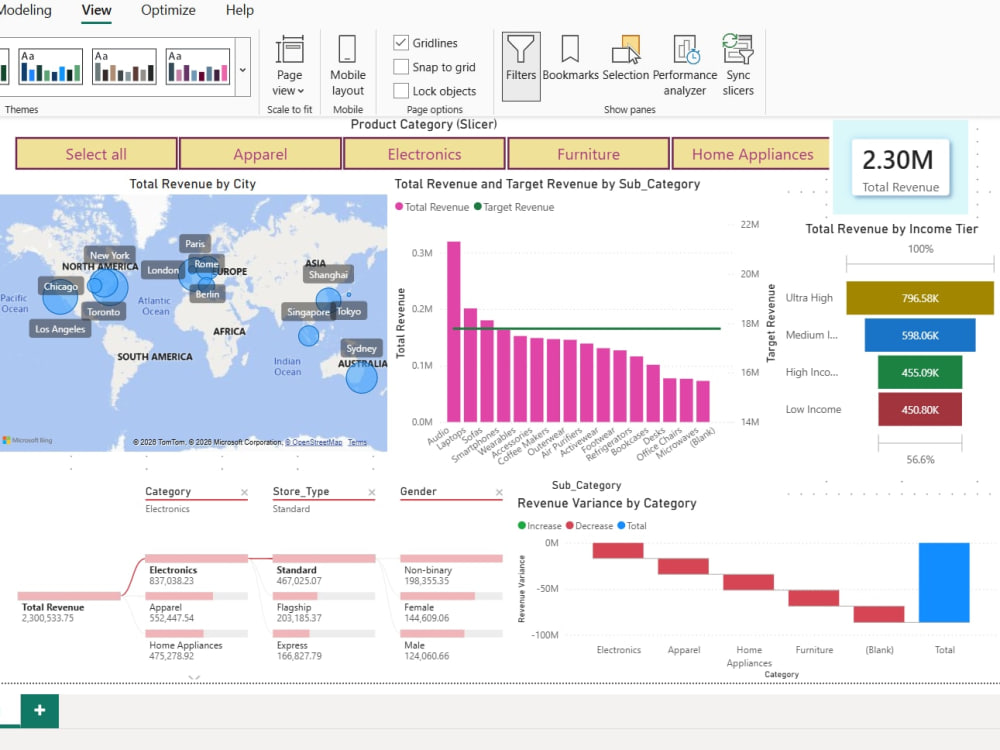This screenshot has width=1000, height=750.
Task: Apply the brown and gray bars theme
Action: (124, 66)
